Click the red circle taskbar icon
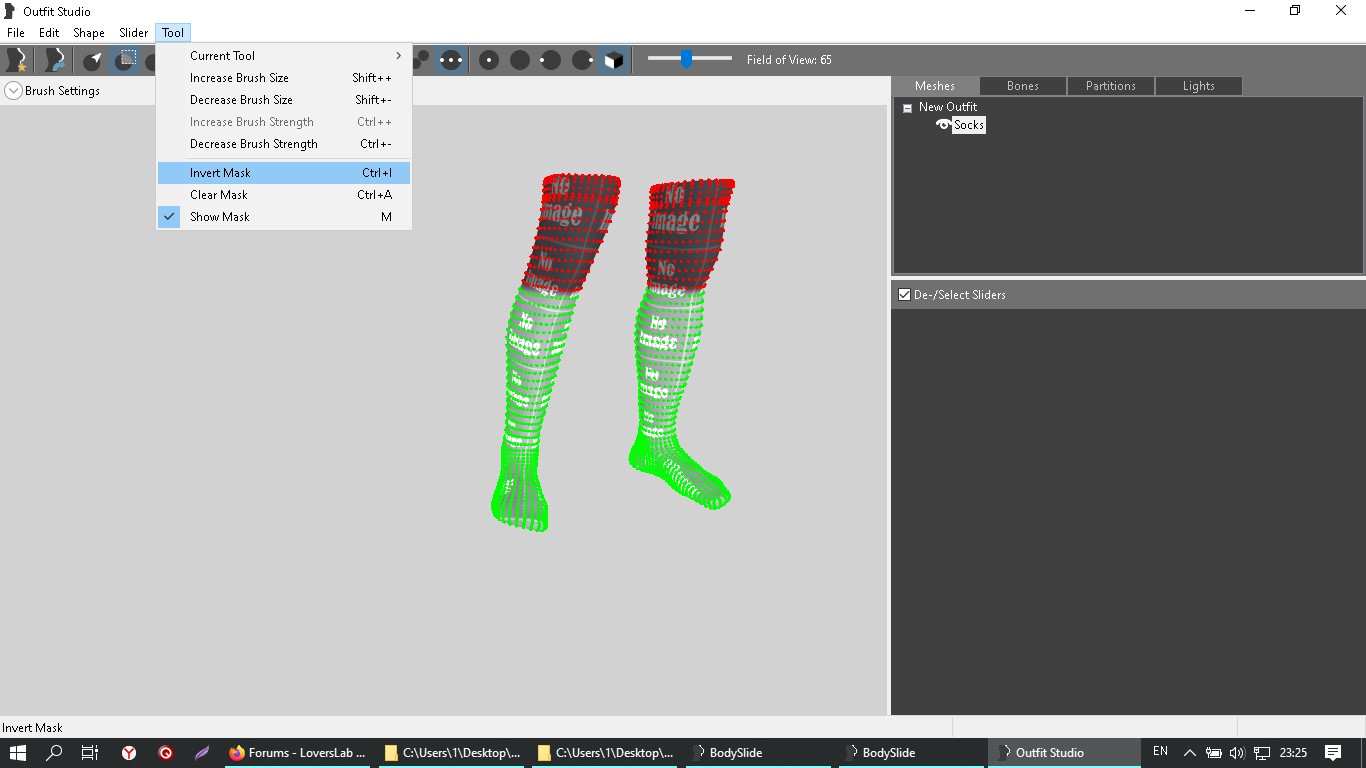This screenshot has width=1366, height=768. [x=166, y=753]
